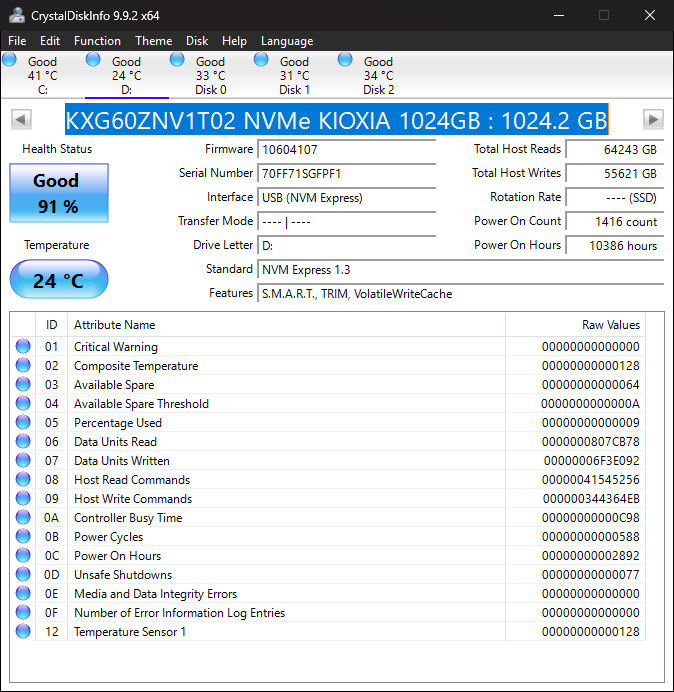
Task: Select raw value 0000000807CB78
Action: pos(590,441)
